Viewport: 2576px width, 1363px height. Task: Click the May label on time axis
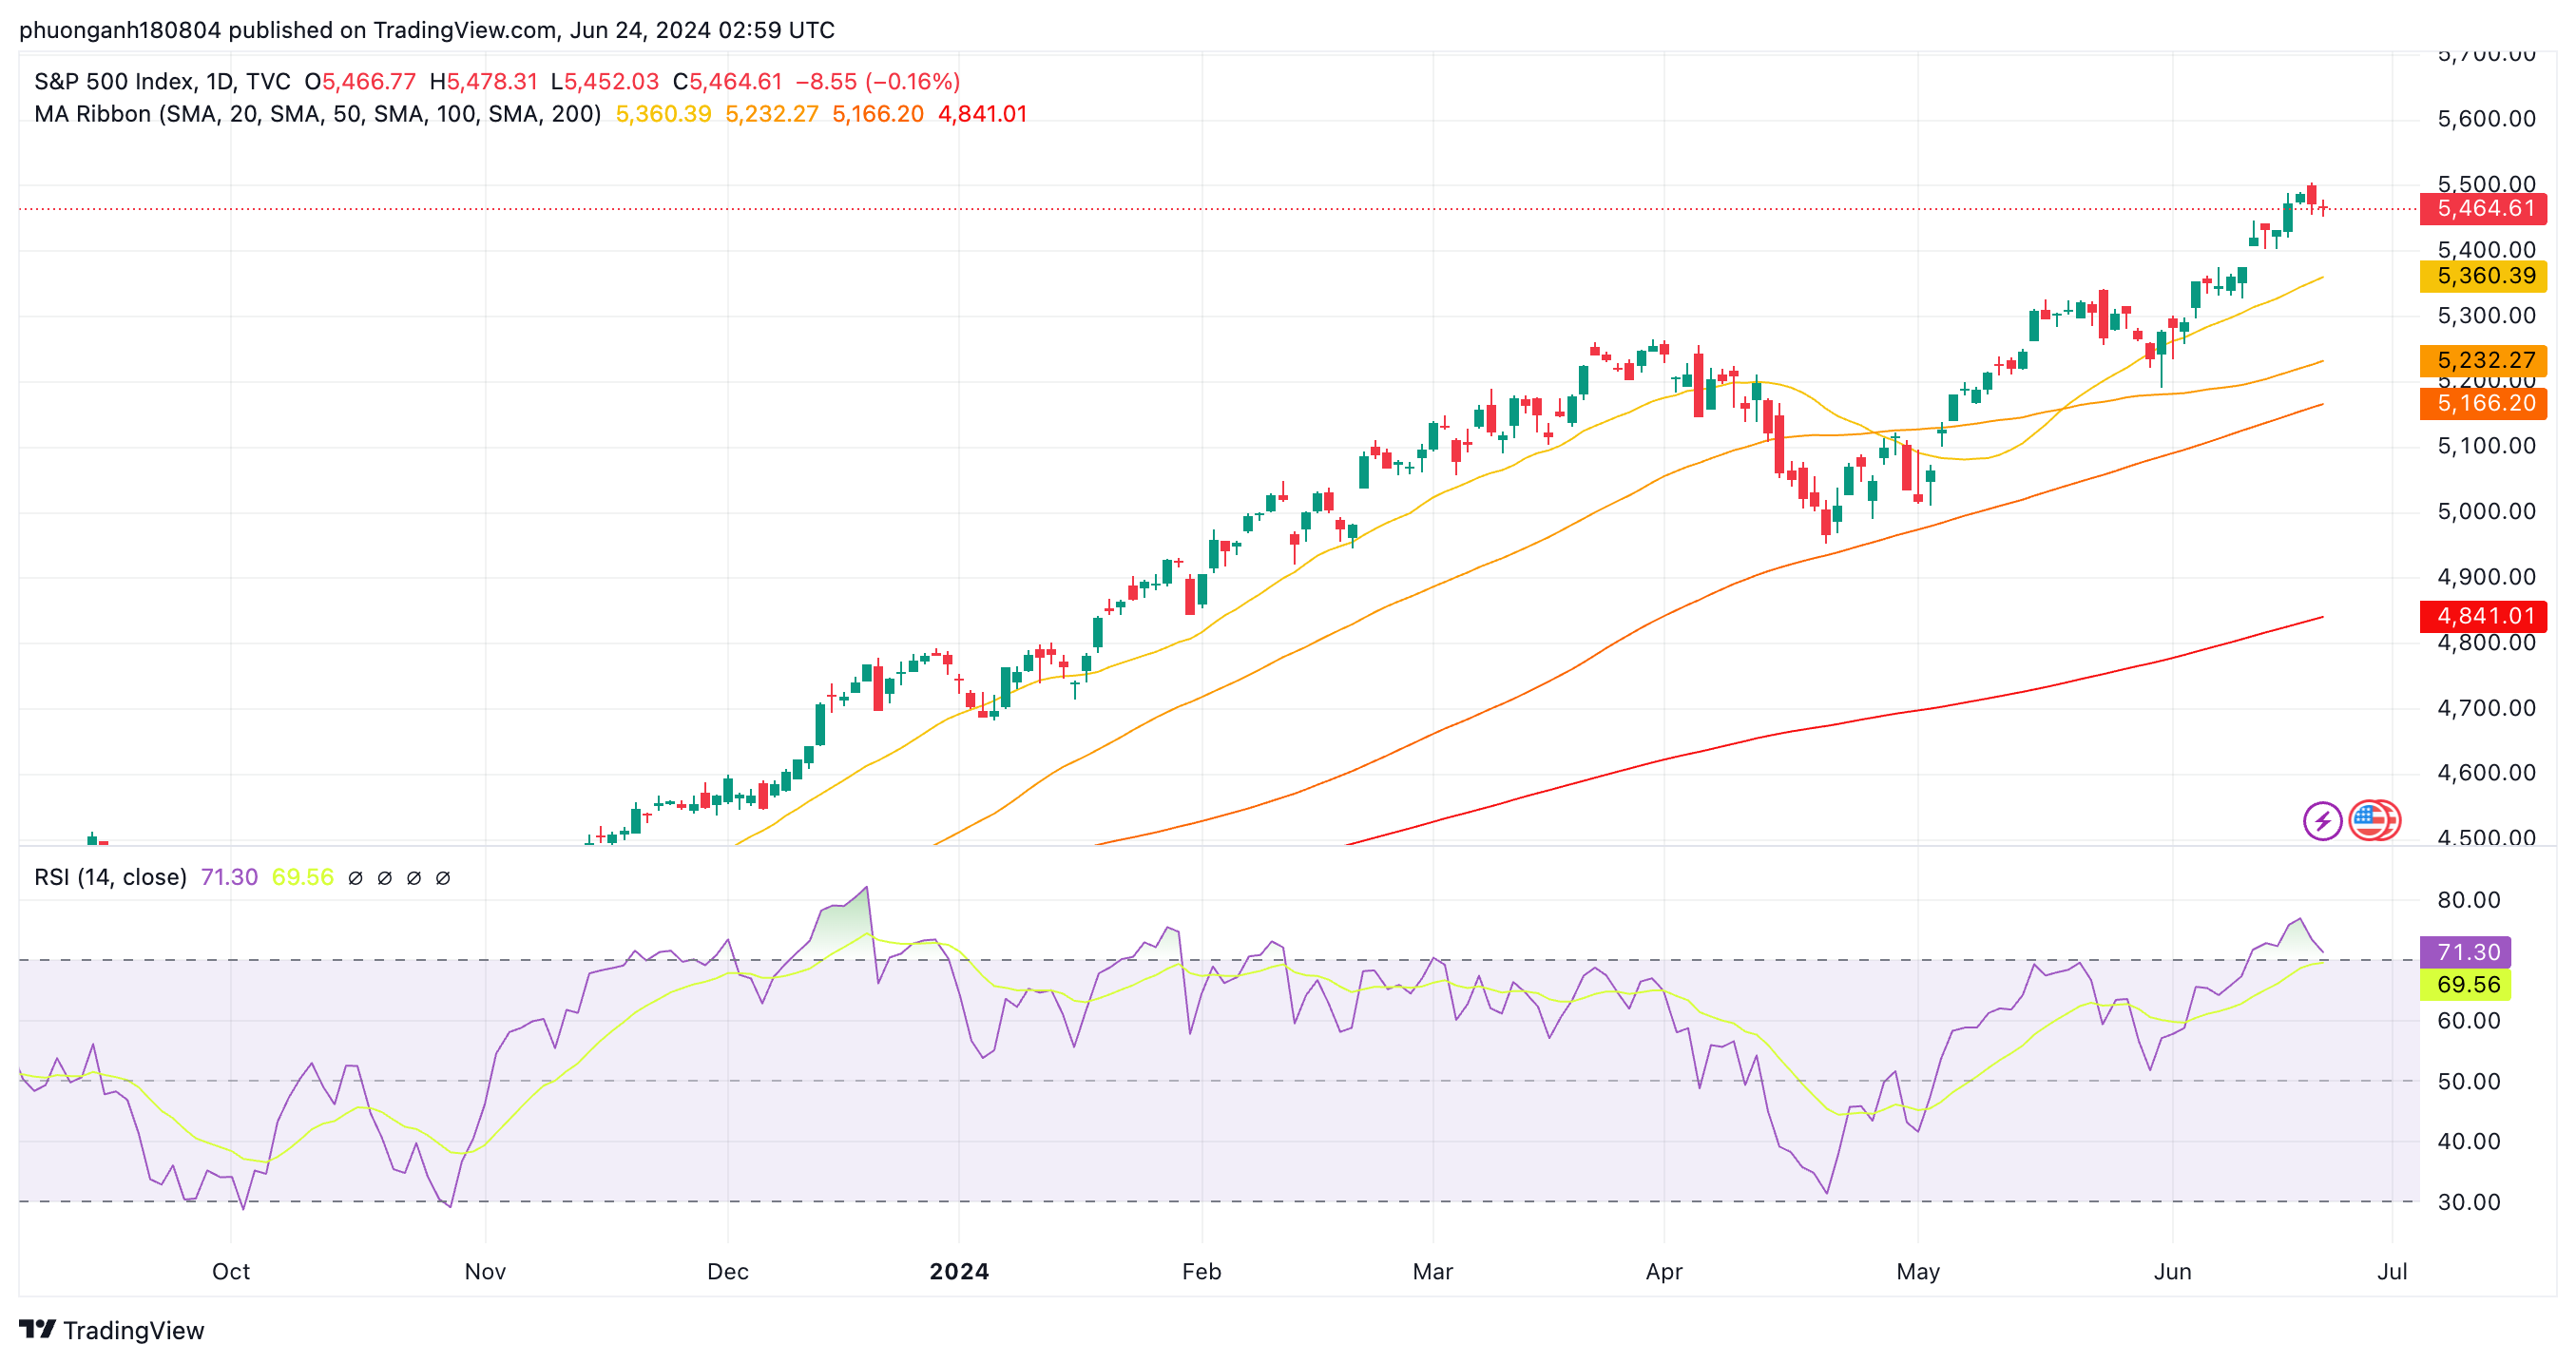click(1918, 1271)
